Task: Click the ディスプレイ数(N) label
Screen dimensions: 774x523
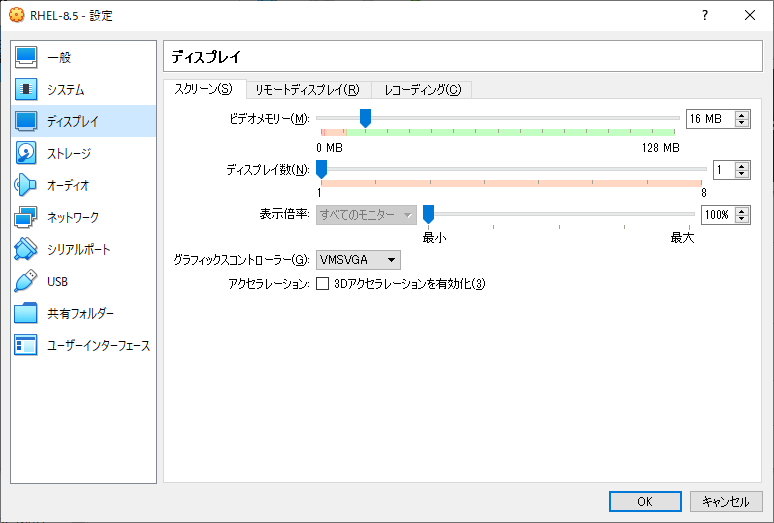Action: pyautogui.click(x=268, y=170)
